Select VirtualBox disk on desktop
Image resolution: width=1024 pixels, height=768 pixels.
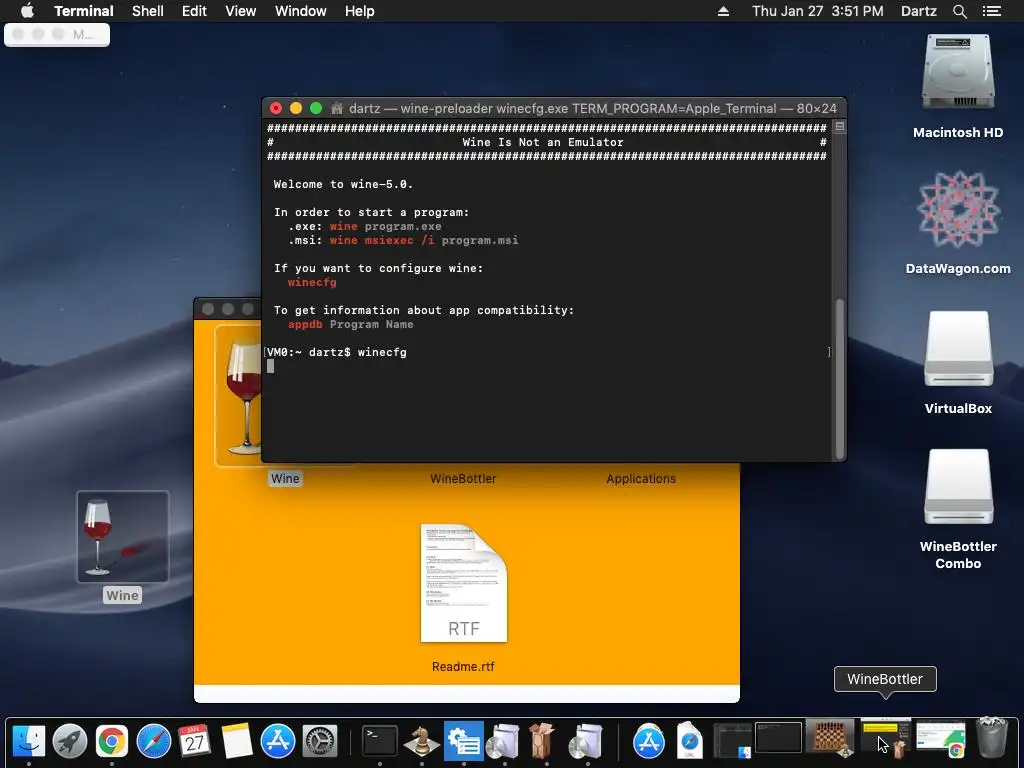click(958, 349)
